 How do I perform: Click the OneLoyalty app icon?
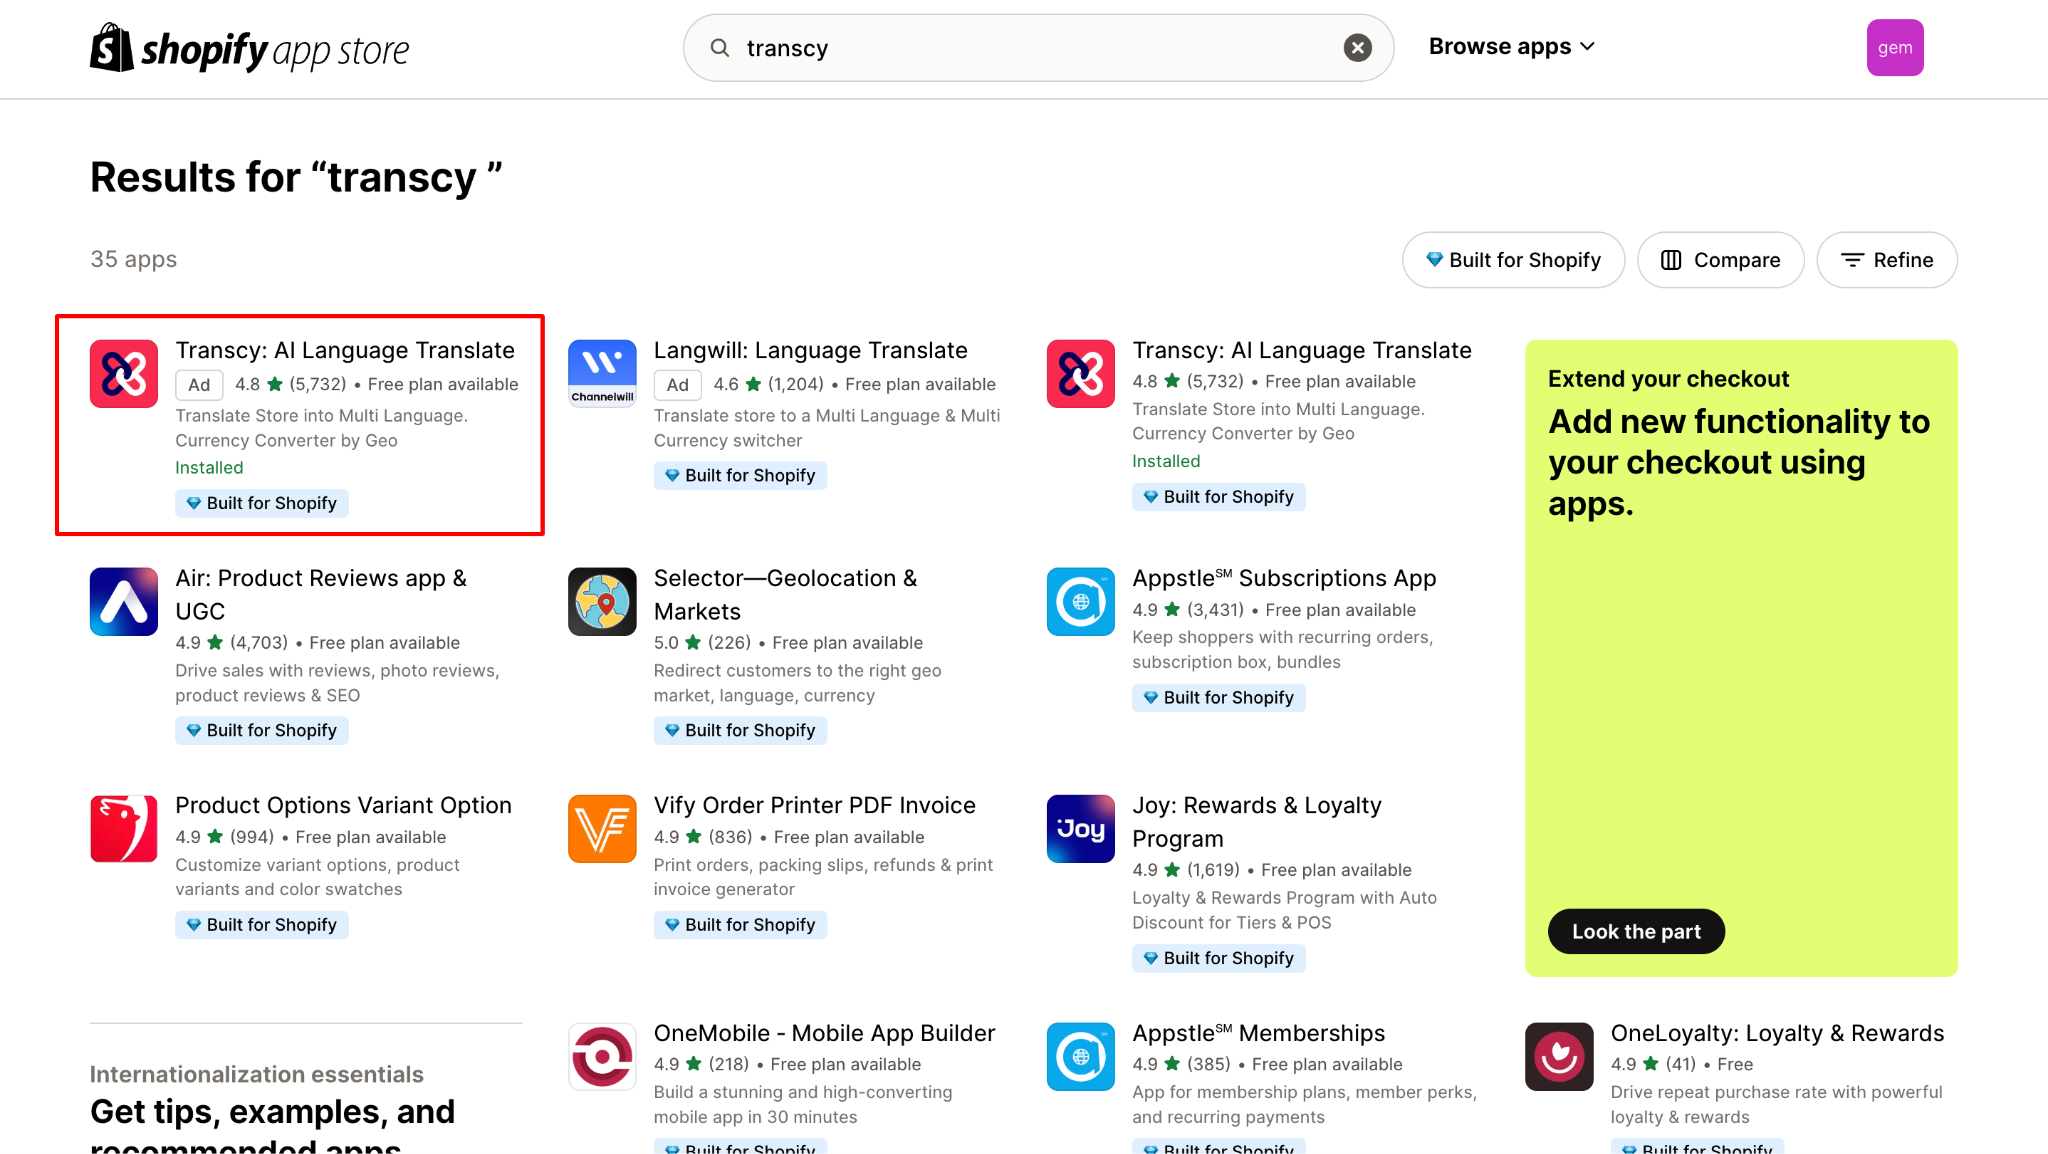tap(1559, 1056)
